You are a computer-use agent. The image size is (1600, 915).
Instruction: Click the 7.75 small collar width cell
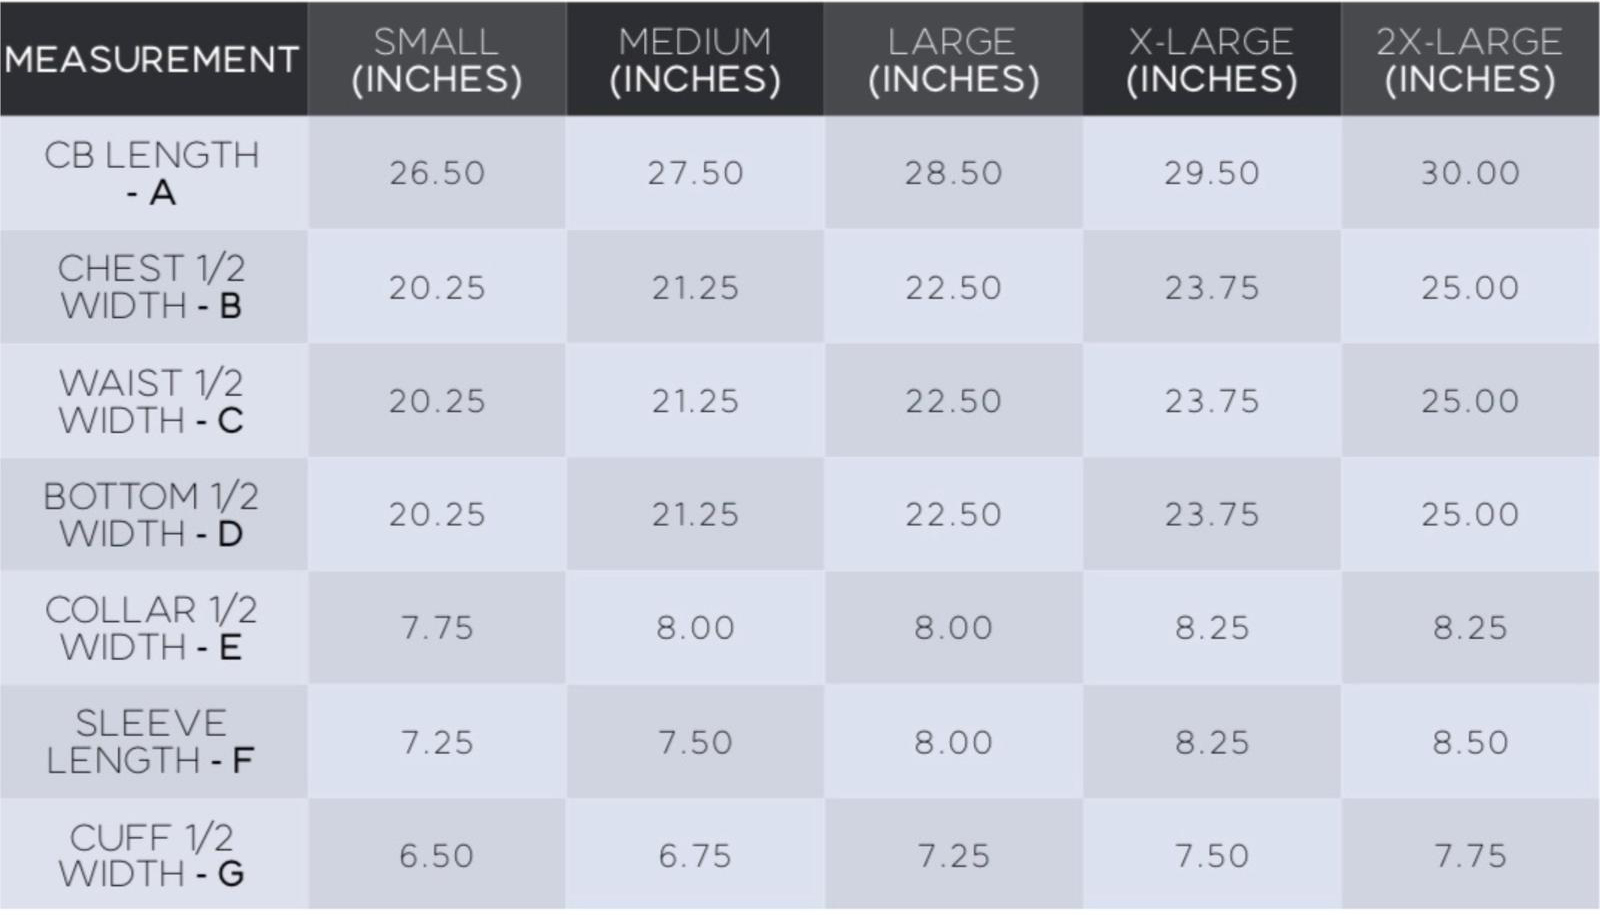(437, 628)
